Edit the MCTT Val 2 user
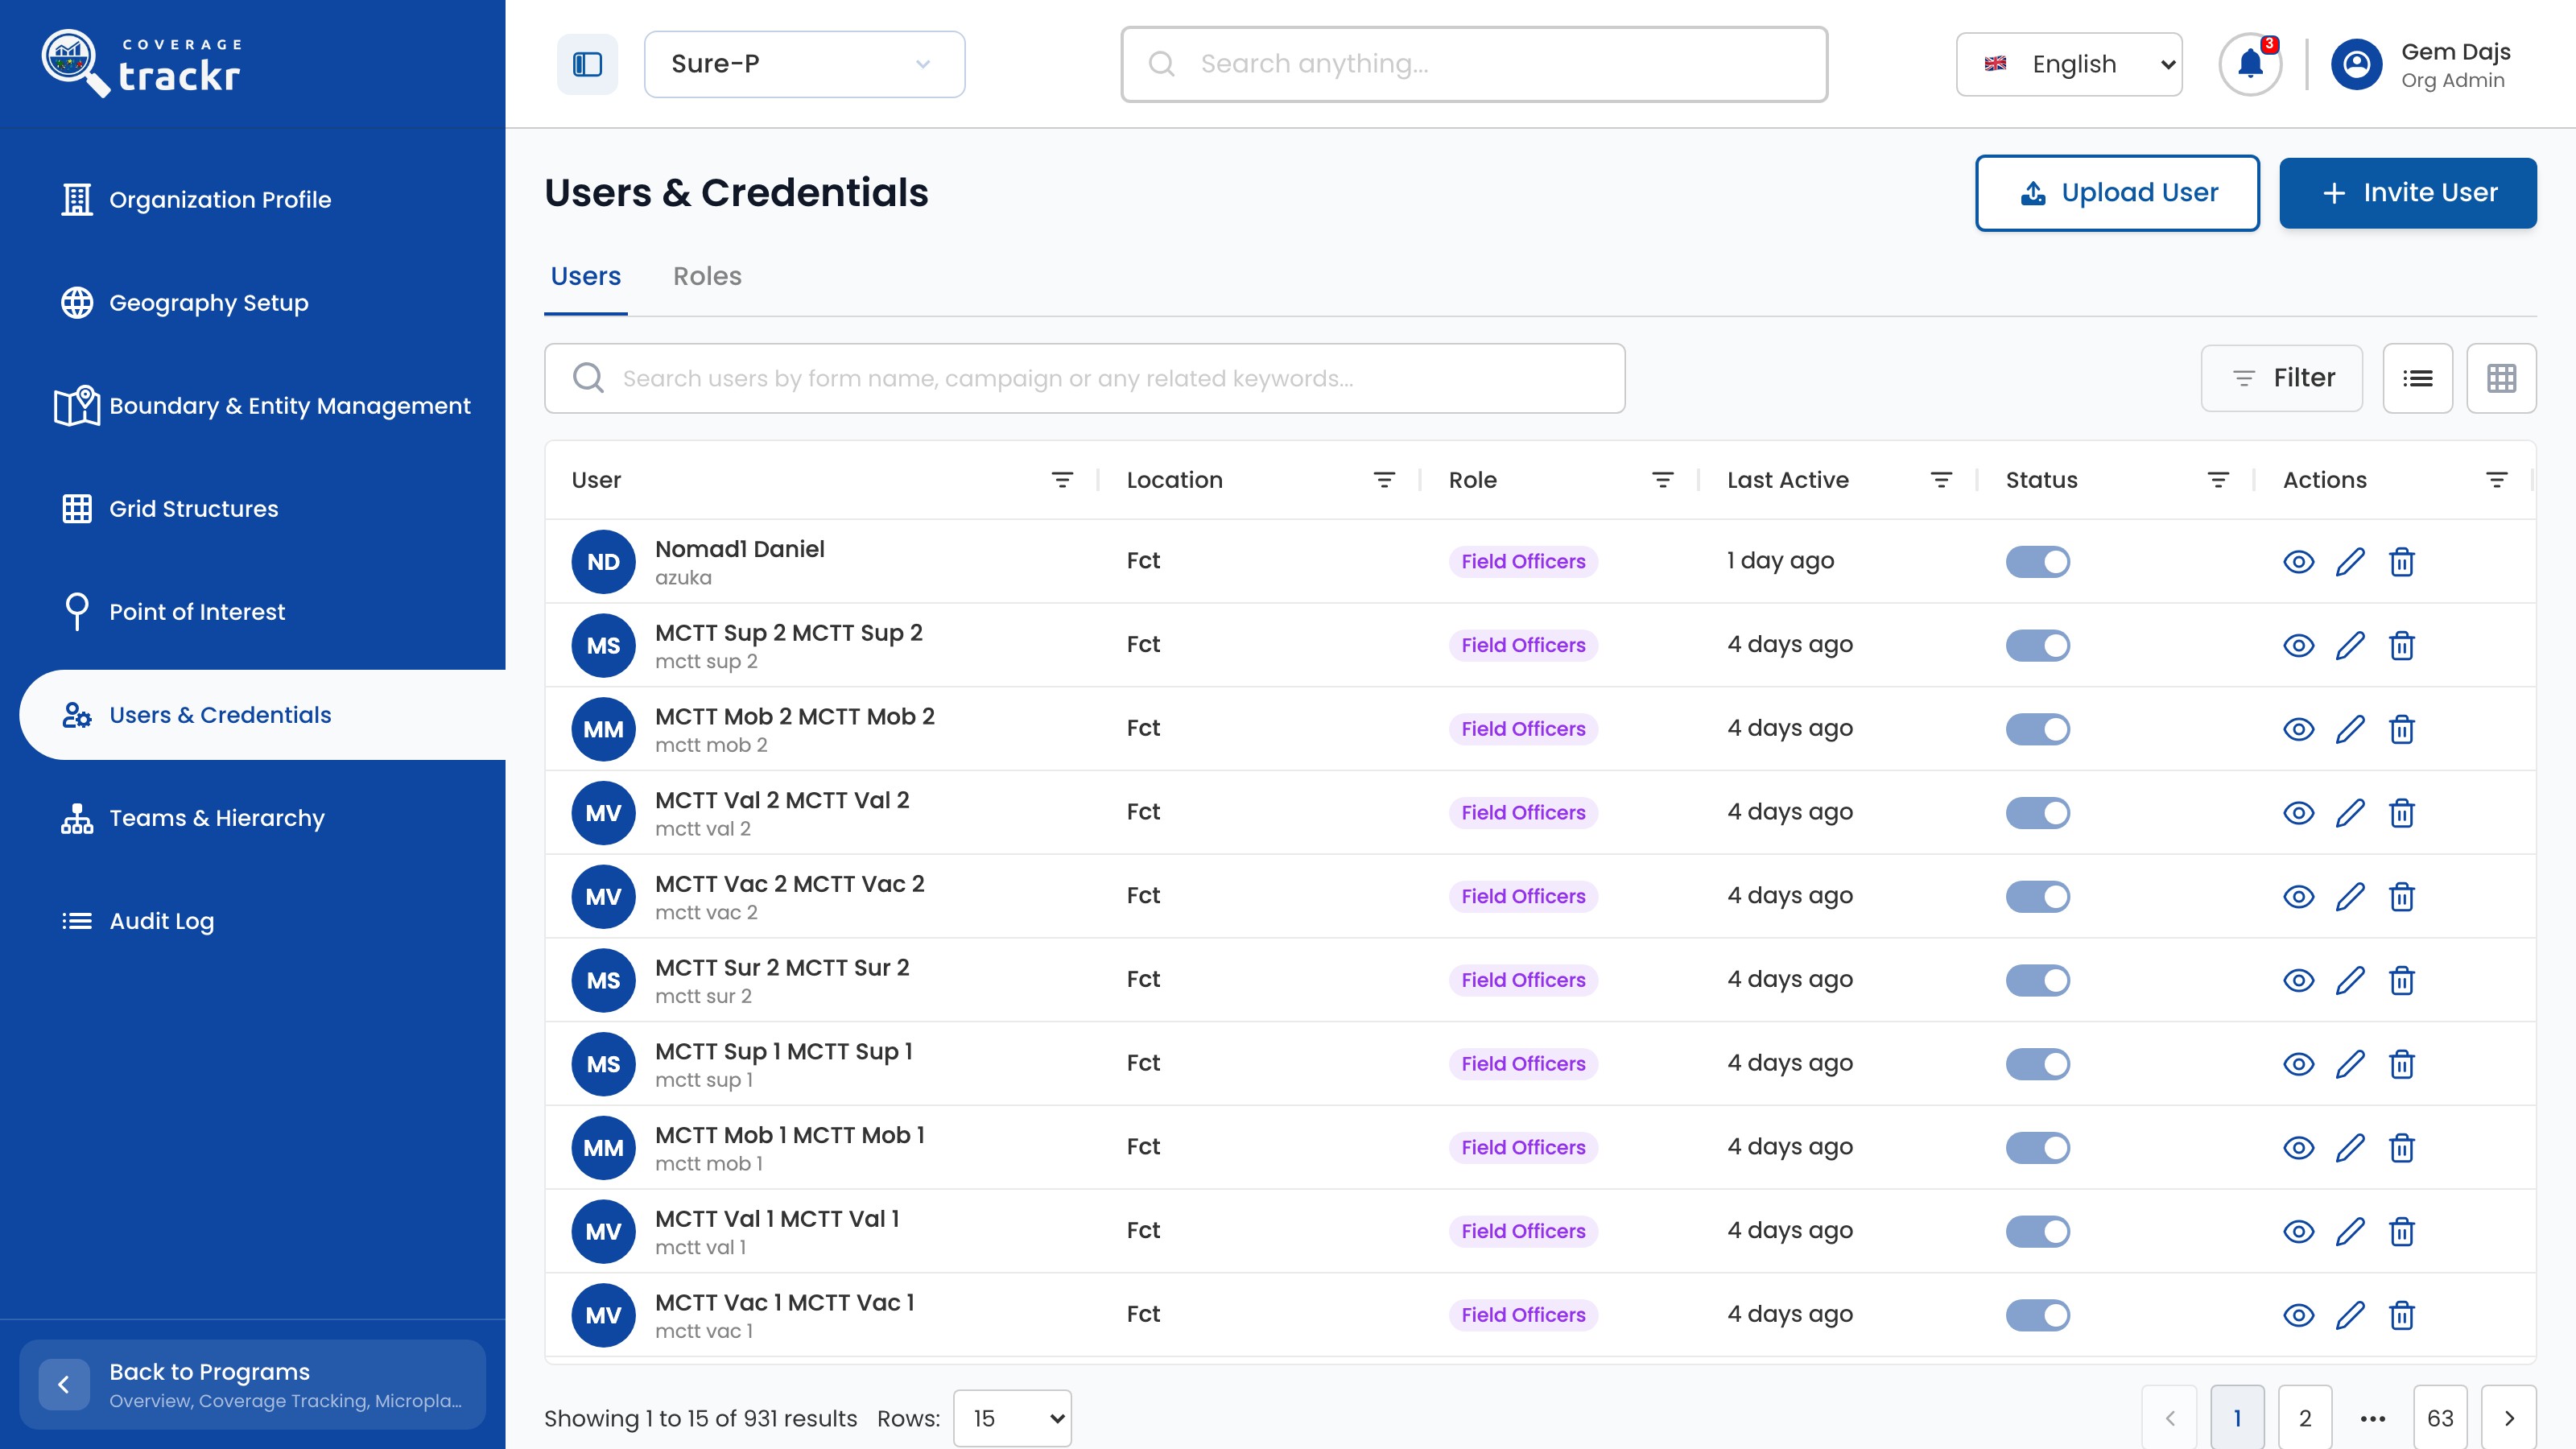This screenshot has width=2576, height=1449. [2350, 813]
